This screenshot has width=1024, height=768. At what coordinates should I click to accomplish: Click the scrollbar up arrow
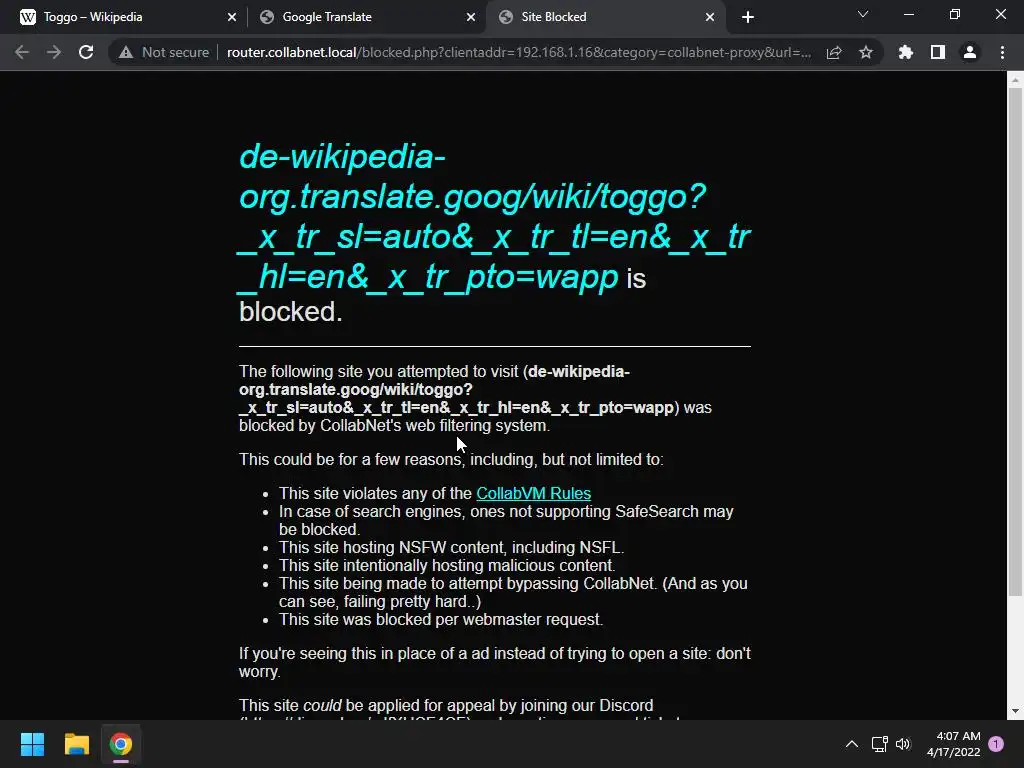pyautogui.click(x=1015, y=80)
